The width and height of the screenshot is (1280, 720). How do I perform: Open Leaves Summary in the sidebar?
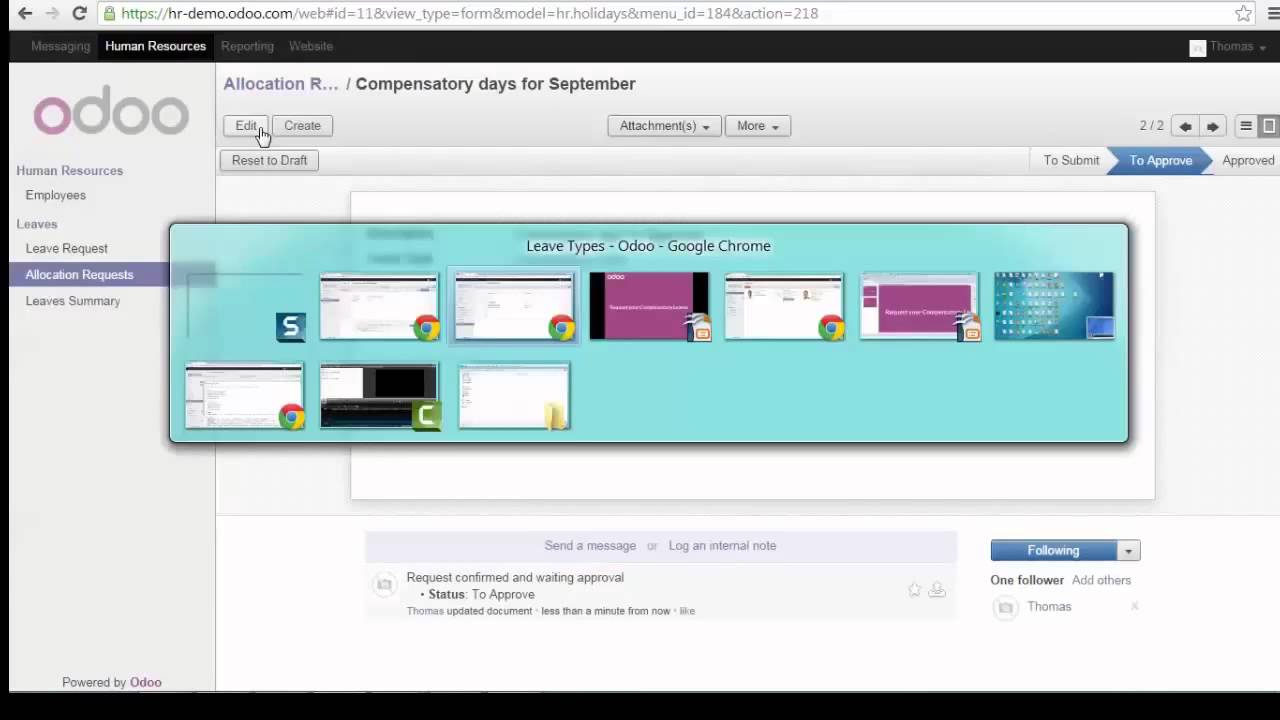coord(72,301)
